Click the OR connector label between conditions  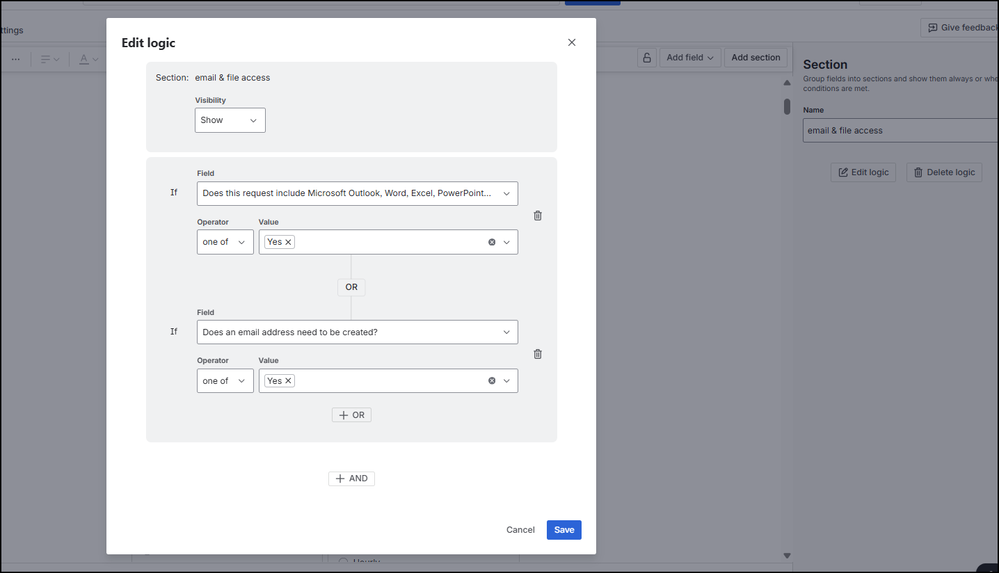[352, 287]
